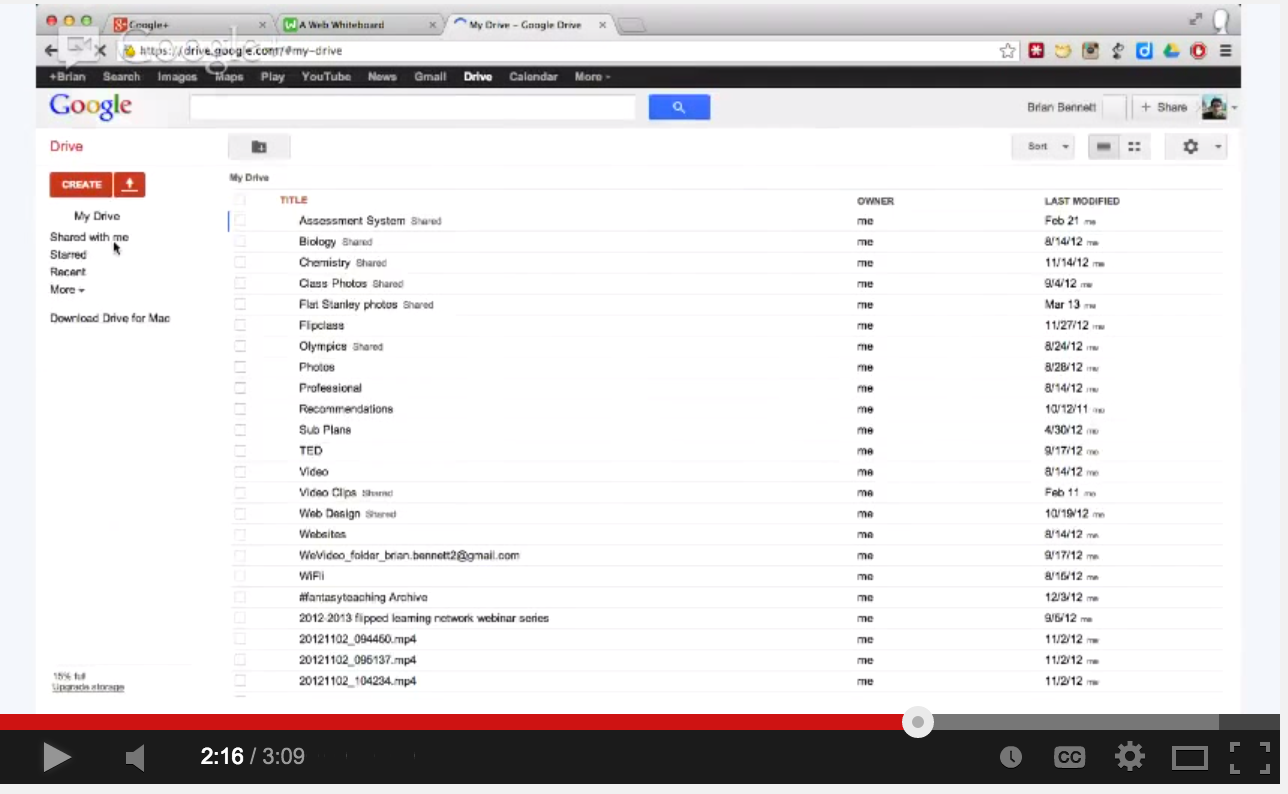The width and height of the screenshot is (1288, 794).
Task: Click the red upload arrow button
Action: pos(130,184)
